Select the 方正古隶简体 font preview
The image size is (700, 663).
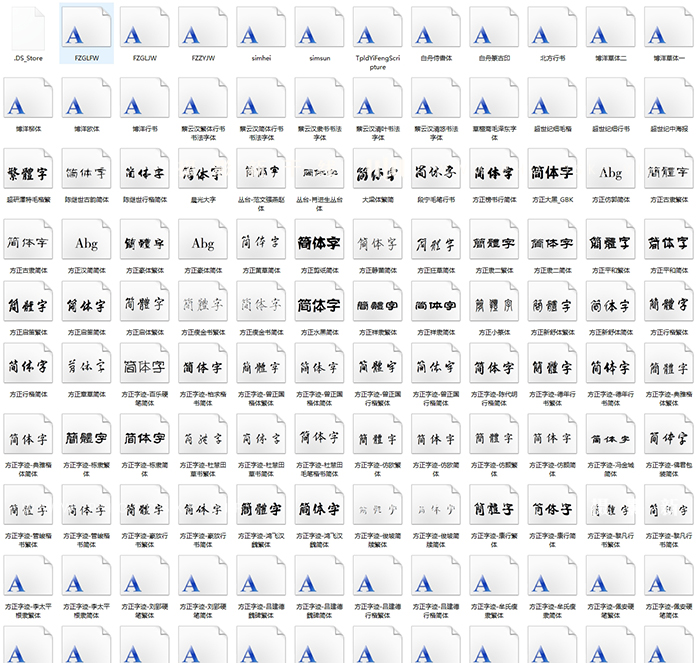(28, 240)
